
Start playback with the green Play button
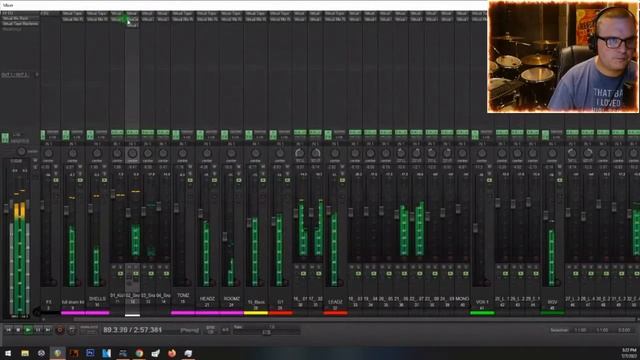28,330
